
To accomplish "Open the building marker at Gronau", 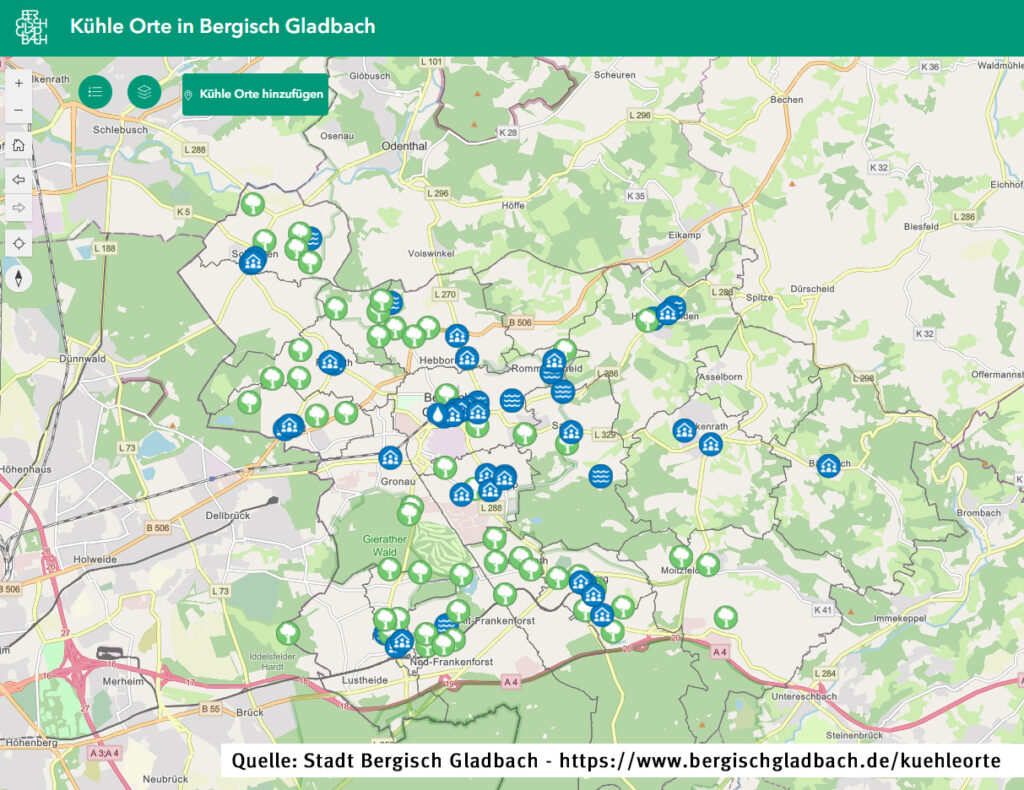I will coord(391,458).
